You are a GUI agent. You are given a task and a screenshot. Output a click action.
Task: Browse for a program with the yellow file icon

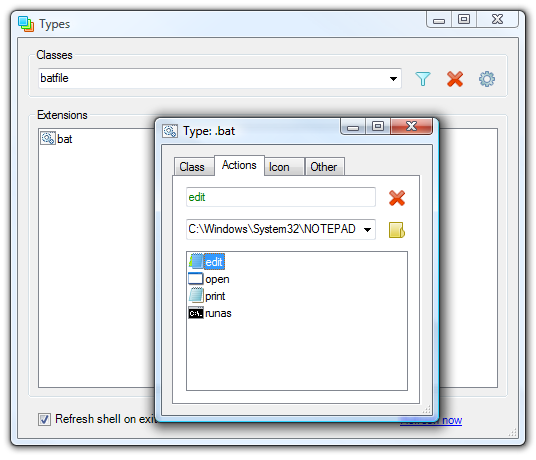[397, 230]
